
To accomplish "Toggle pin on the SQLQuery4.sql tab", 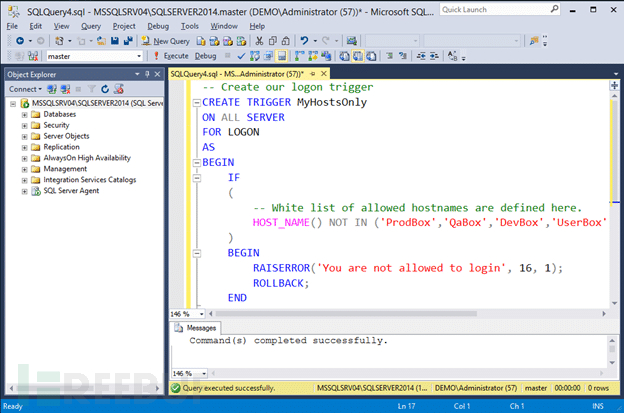I will click(x=313, y=74).
